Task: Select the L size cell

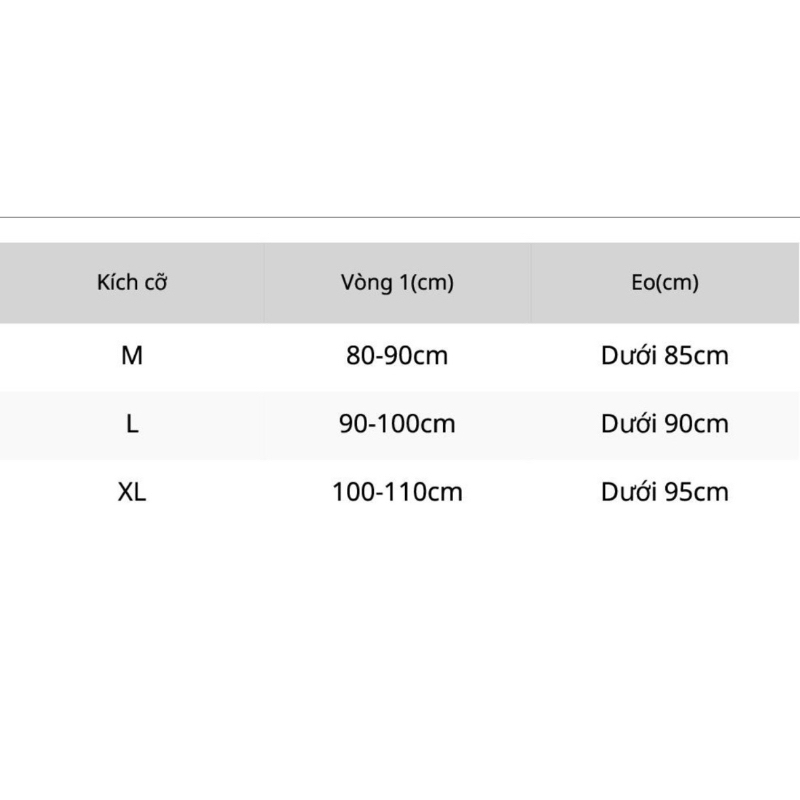Action: coord(132,424)
